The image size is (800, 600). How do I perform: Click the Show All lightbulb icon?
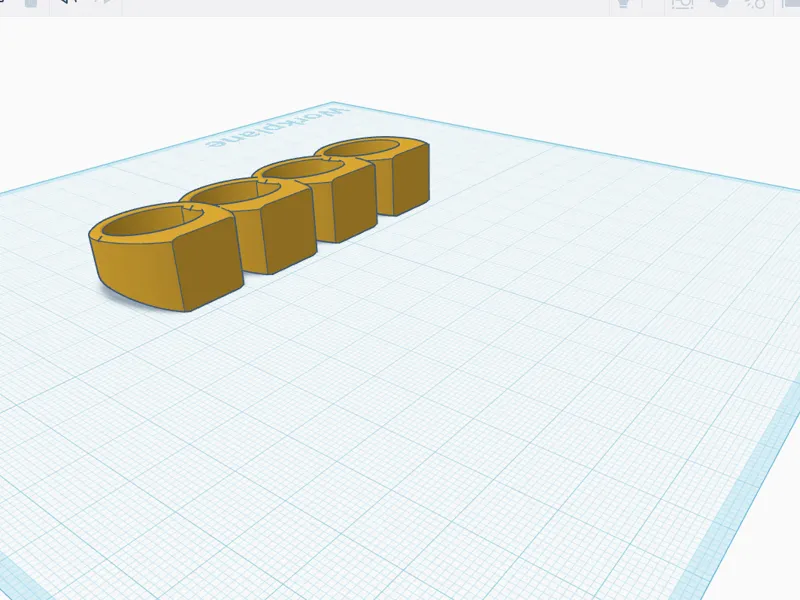pyautogui.click(x=623, y=4)
